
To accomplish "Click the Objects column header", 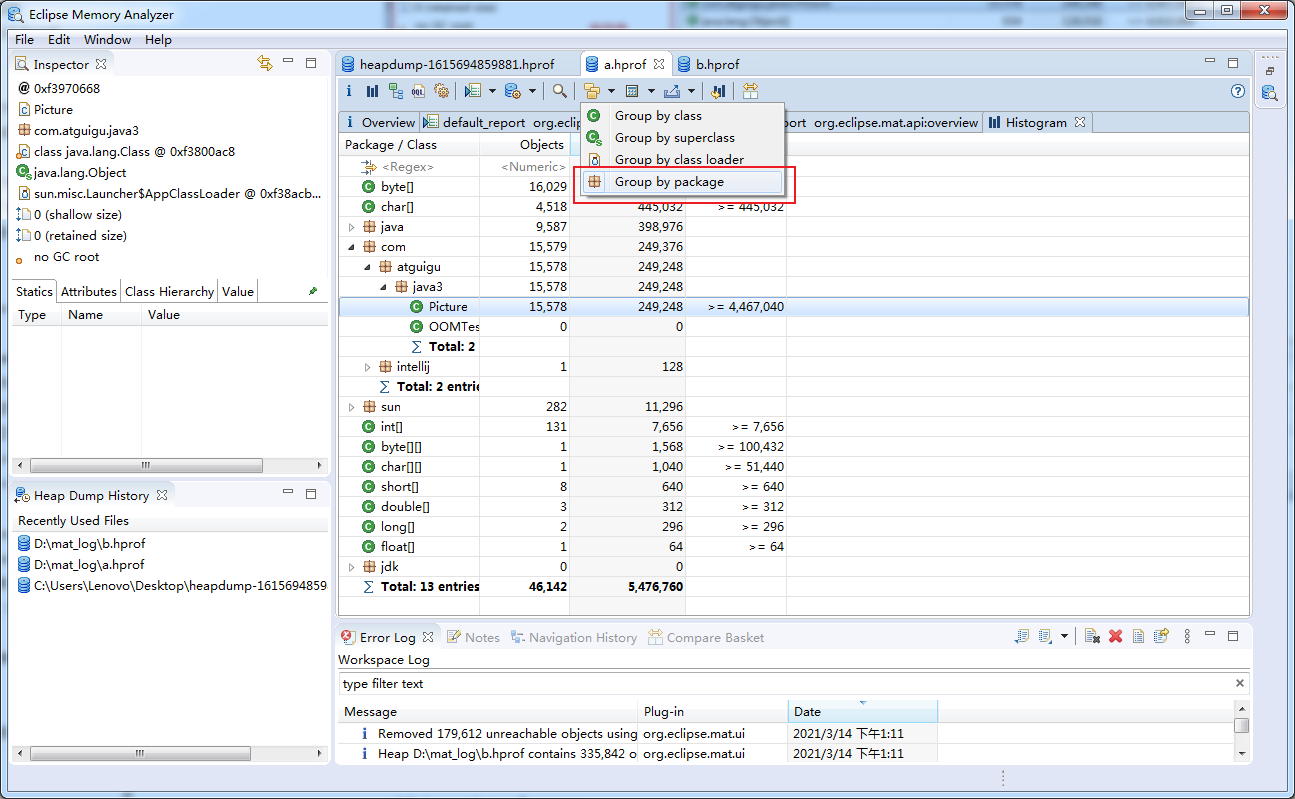I will coord(524,145).
